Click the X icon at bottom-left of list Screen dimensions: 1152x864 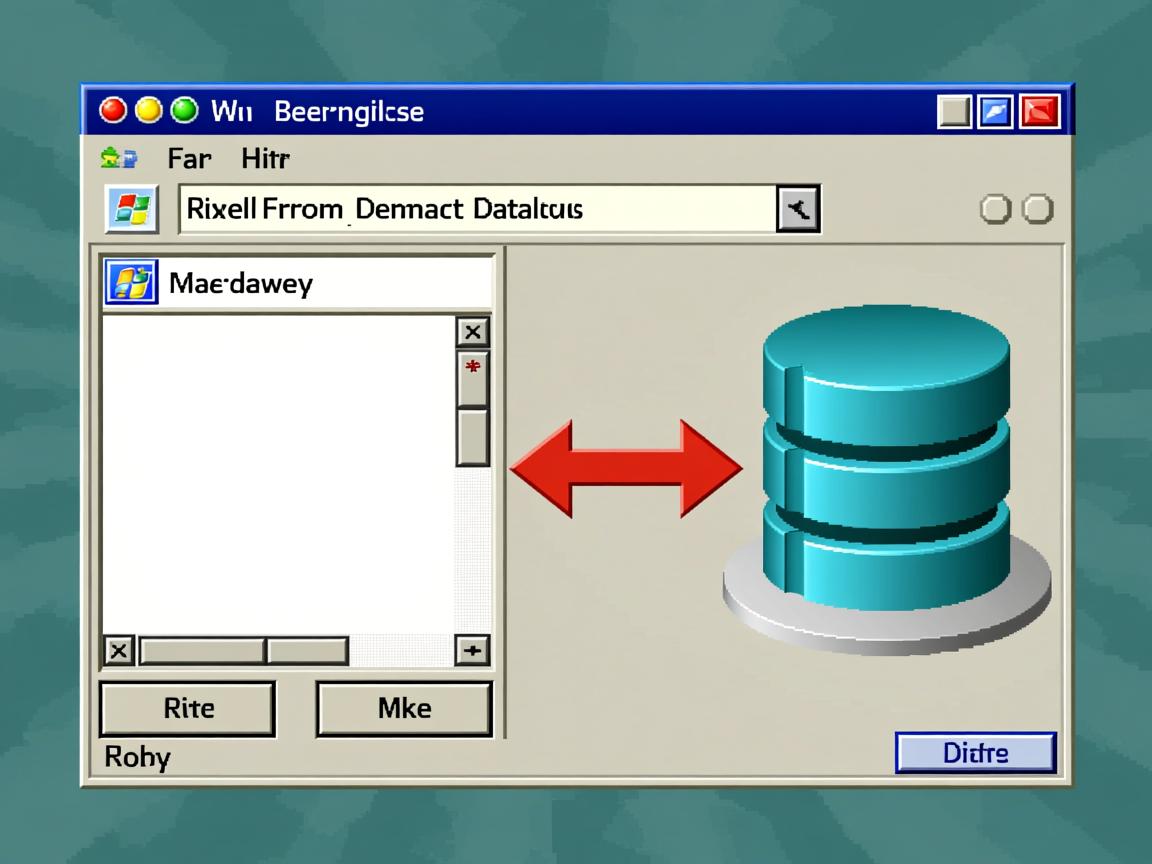tap(119, 652)
